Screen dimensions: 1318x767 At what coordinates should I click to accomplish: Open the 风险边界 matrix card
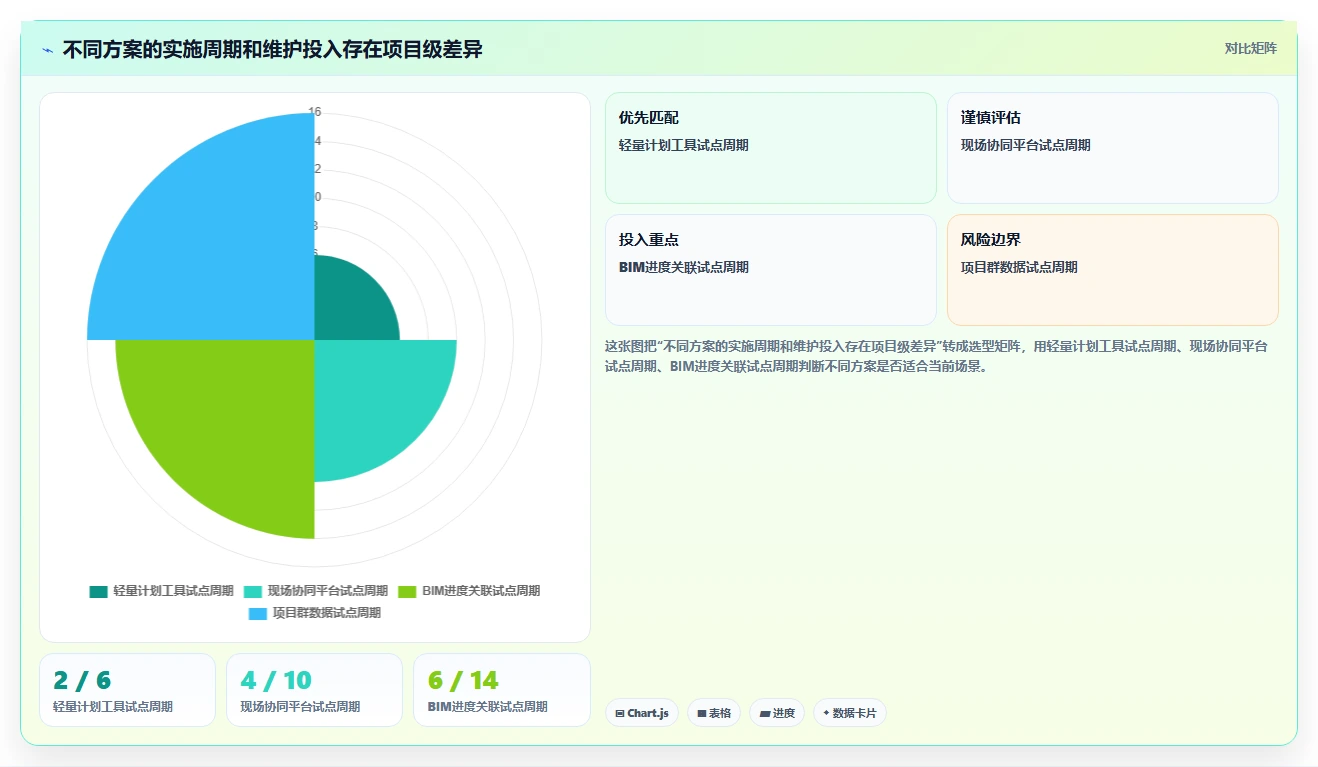click(x=1113, y=270)
